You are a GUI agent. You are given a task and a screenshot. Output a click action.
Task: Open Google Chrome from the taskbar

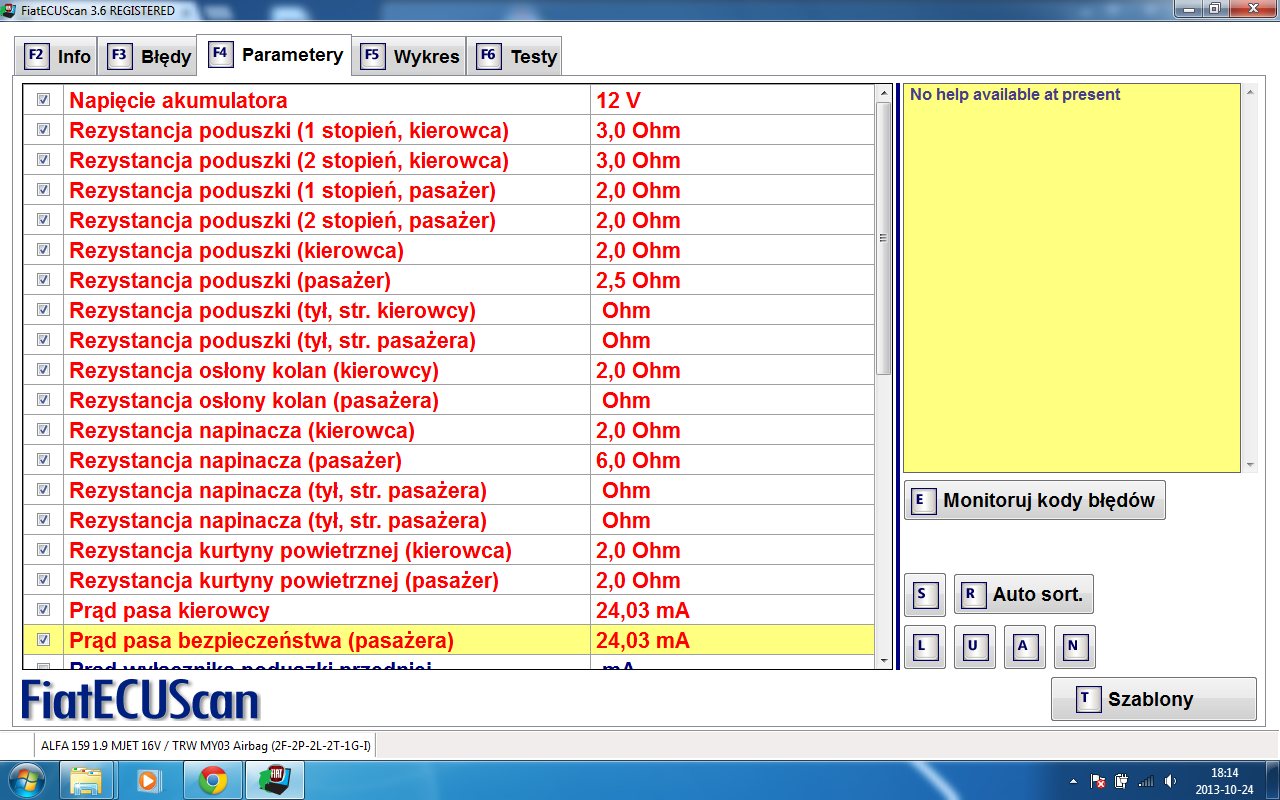pyautogui.click(x=212, y=780)
